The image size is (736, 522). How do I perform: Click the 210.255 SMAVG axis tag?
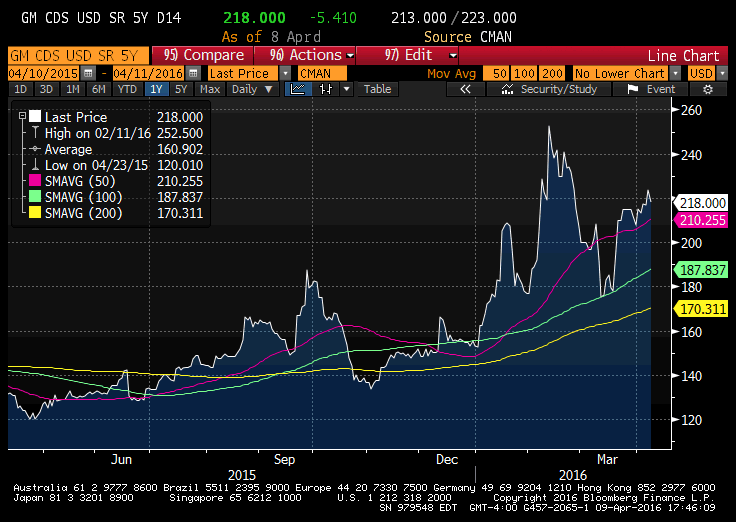pyautogui.click(x=701, y=220)
